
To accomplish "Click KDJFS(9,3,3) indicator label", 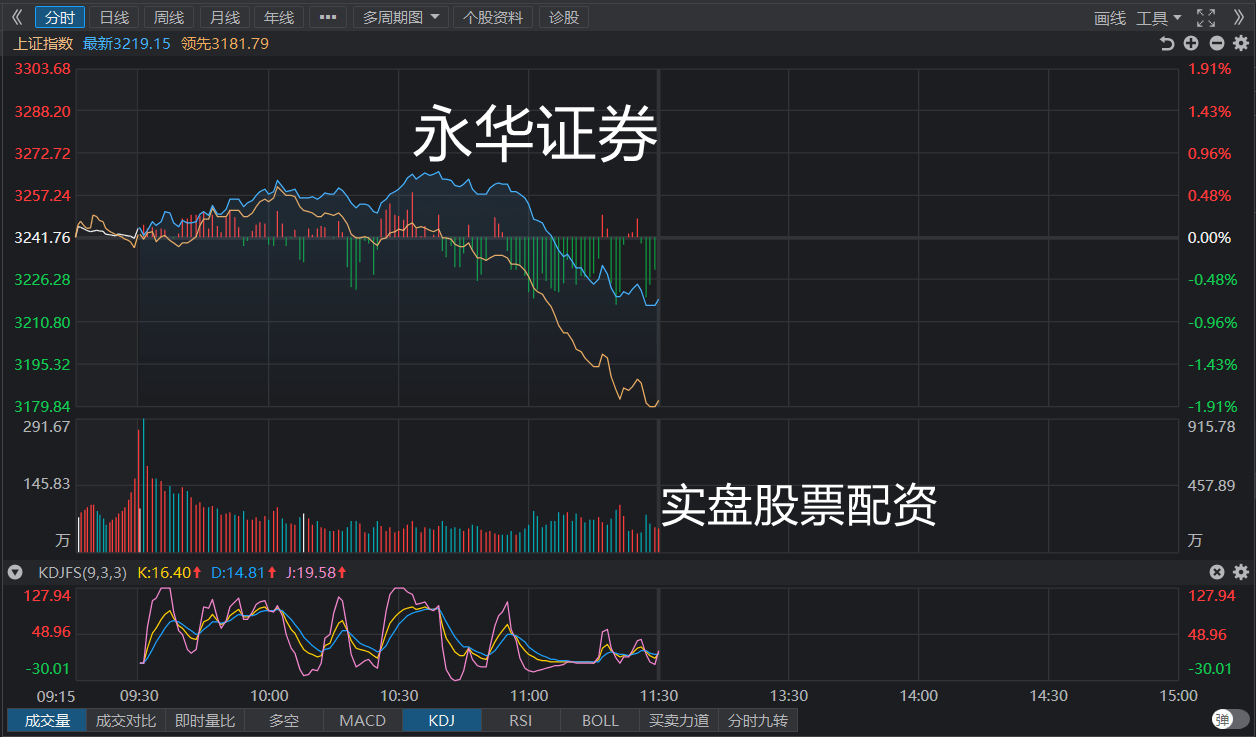I will (x=82, y=573).
